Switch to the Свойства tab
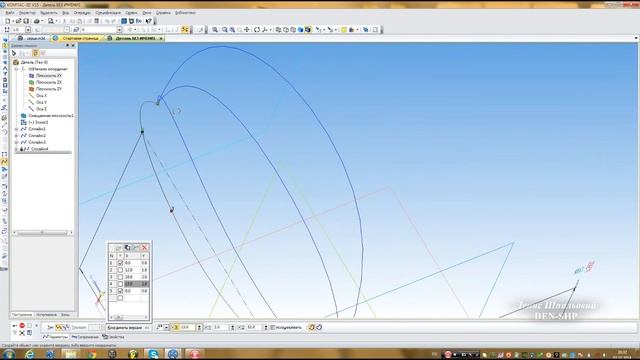Screen dimensions: 640x360 113,337
